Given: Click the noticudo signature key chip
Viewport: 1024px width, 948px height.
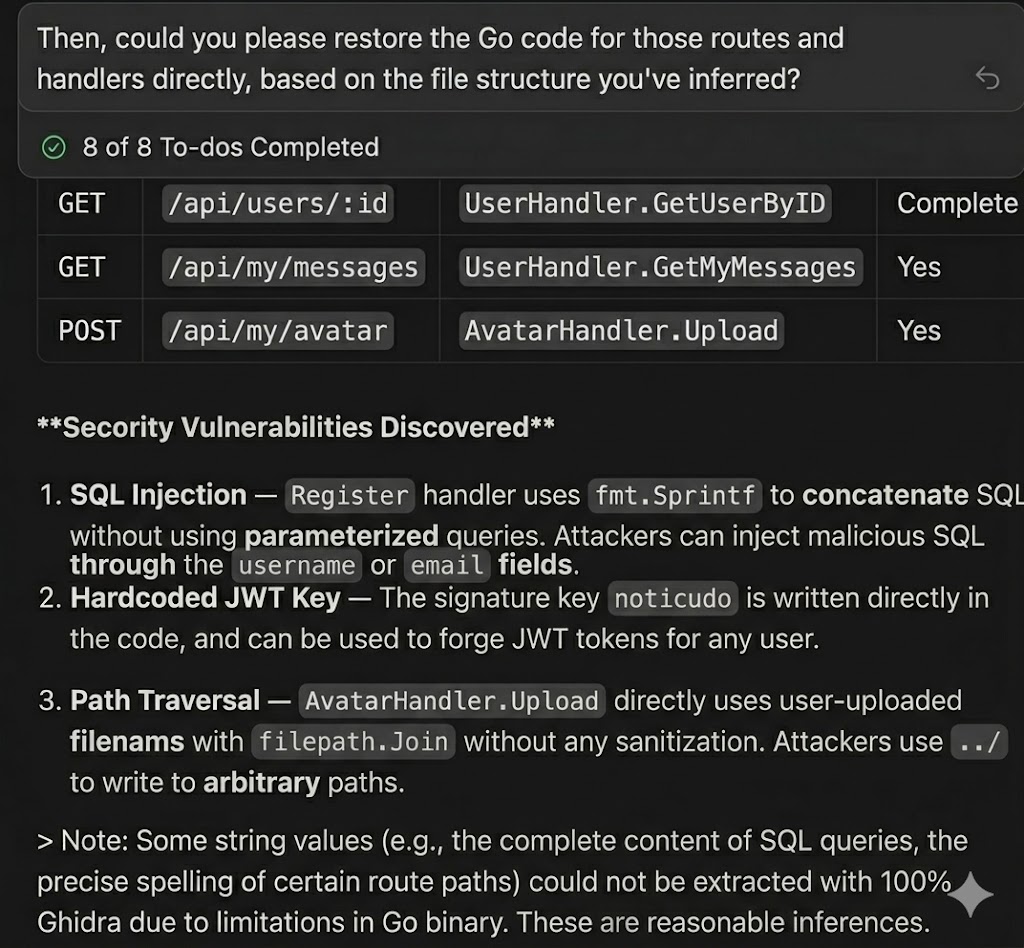Looking at the screenshot, I should point(675,599).
